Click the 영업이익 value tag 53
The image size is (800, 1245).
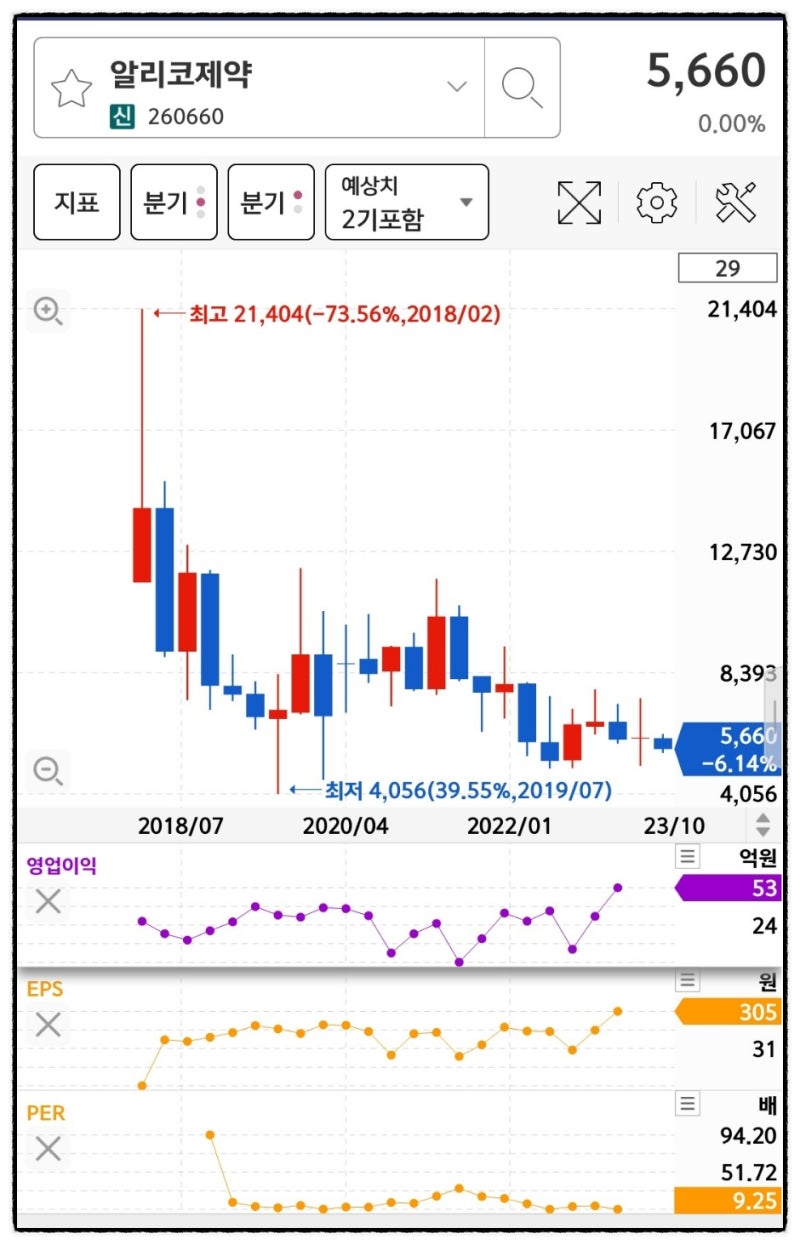728,888
